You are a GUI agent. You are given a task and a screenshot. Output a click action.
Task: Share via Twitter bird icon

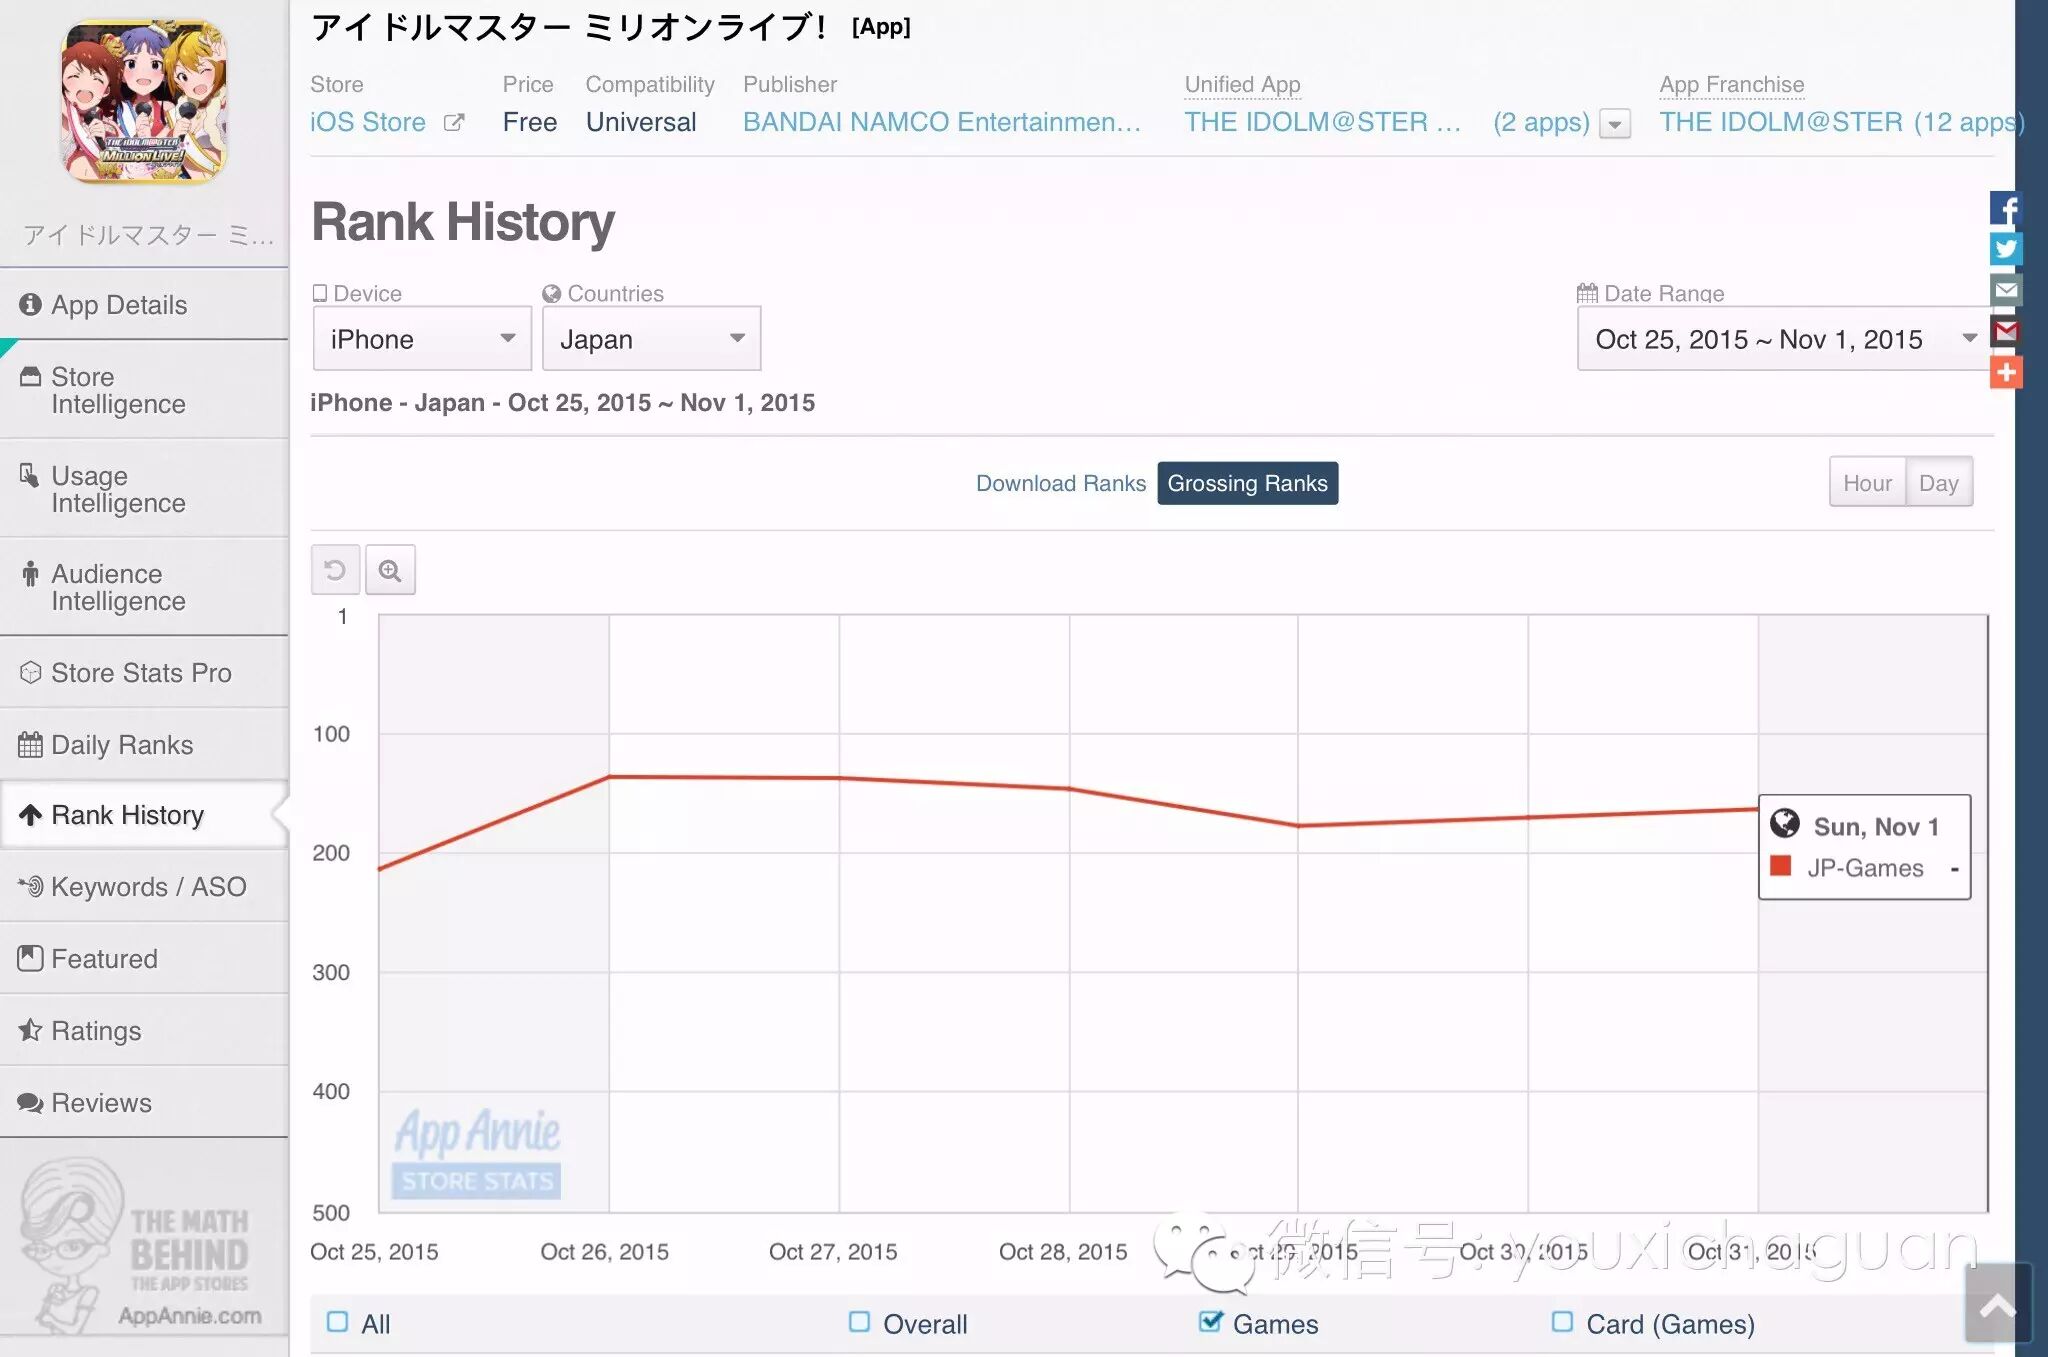pyautogui.click(x=2005, y=249)
